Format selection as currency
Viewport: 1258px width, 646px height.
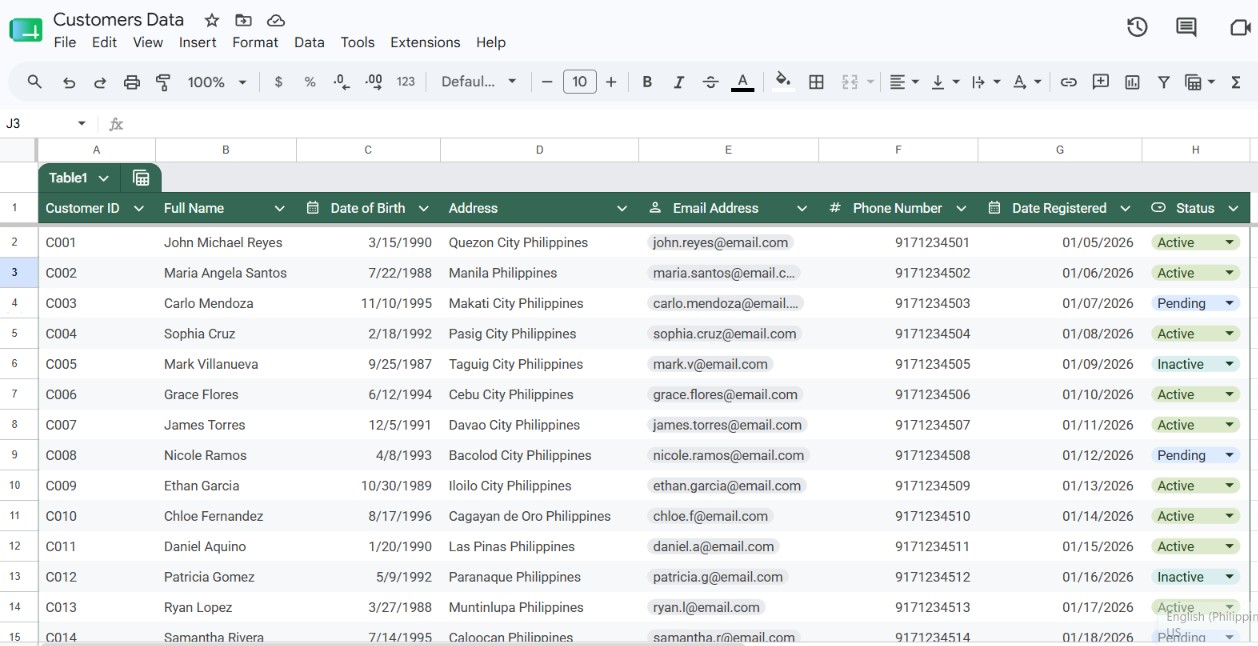click(278, 82)
